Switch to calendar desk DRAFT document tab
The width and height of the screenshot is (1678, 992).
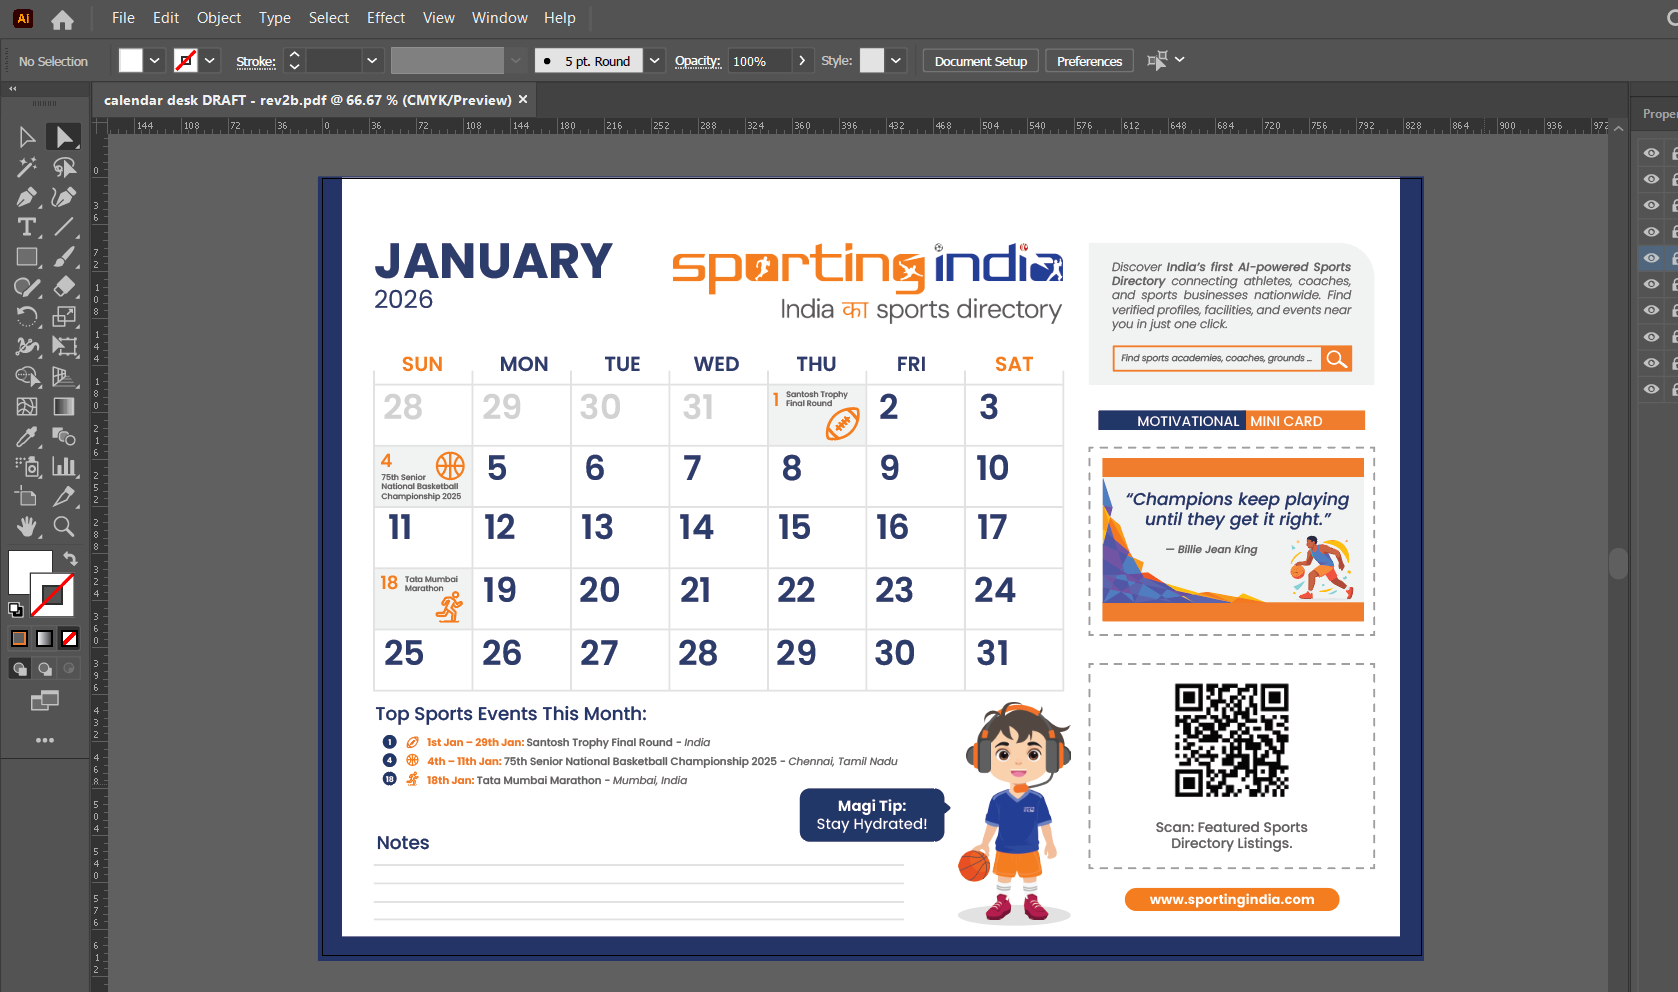(x=308, y=100)
